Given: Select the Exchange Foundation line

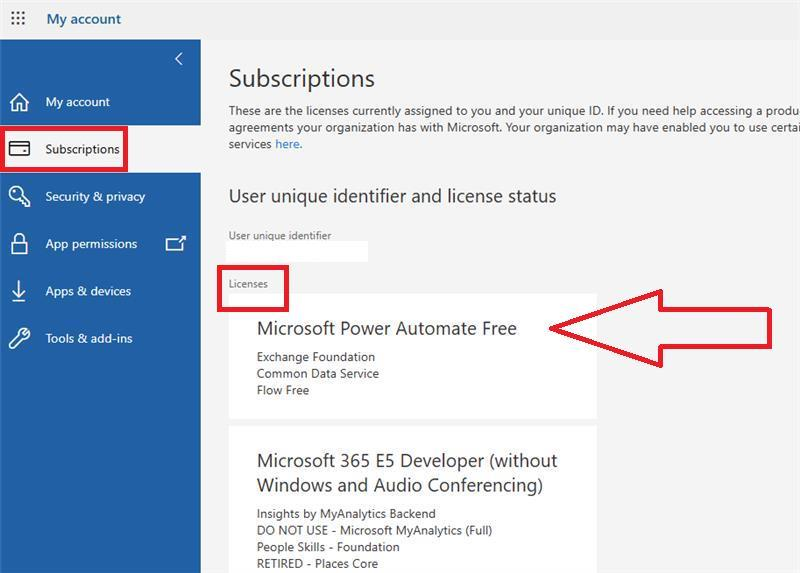Looking at the screenshot, I should 316,357.
